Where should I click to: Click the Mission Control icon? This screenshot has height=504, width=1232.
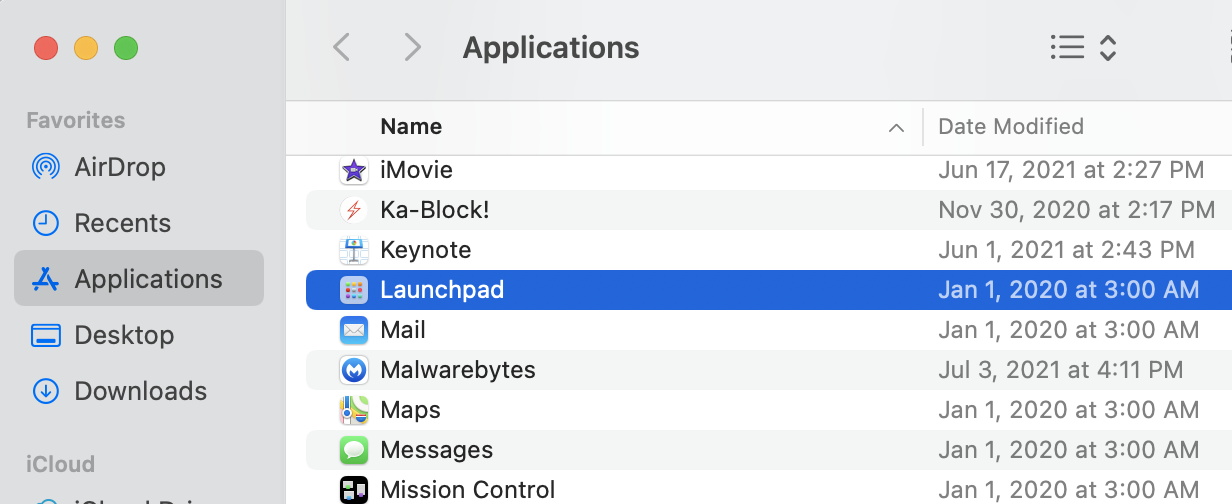[354, 490]
